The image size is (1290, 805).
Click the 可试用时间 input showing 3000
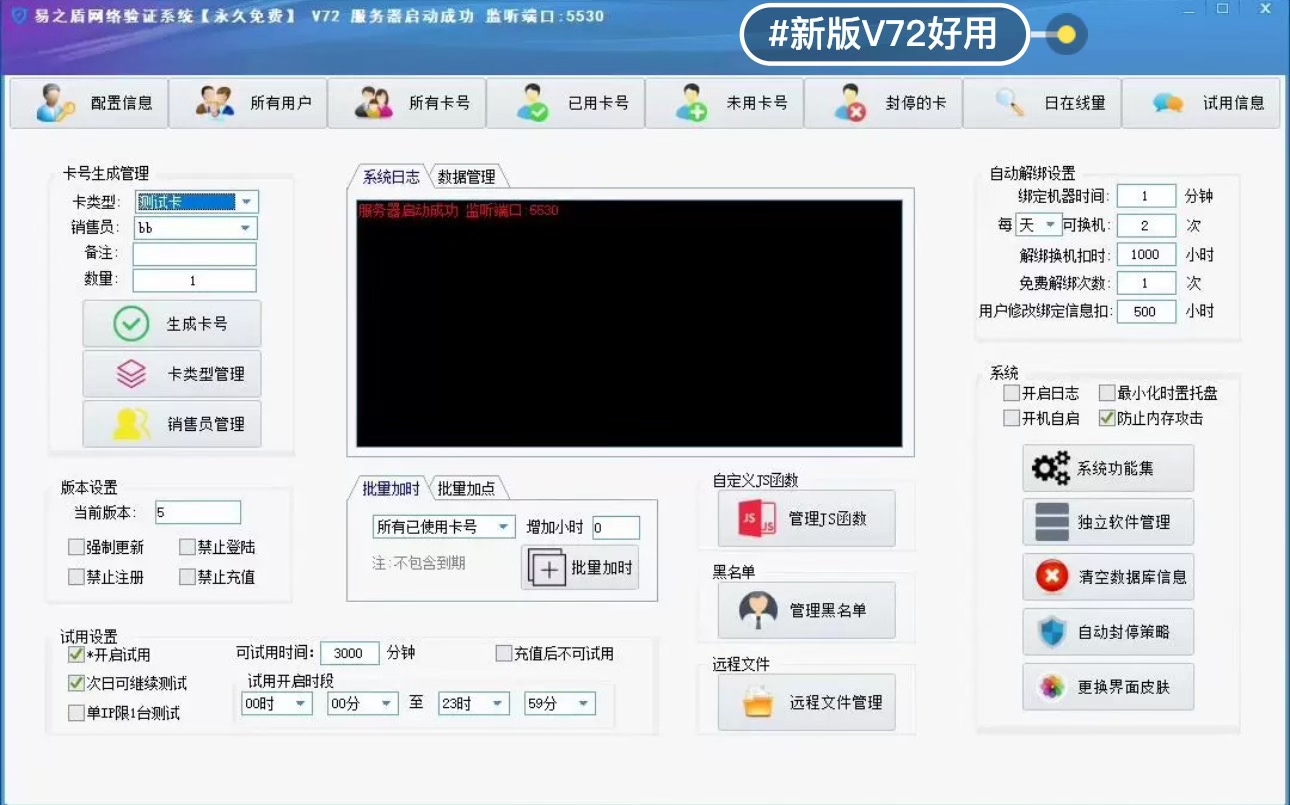349,653
